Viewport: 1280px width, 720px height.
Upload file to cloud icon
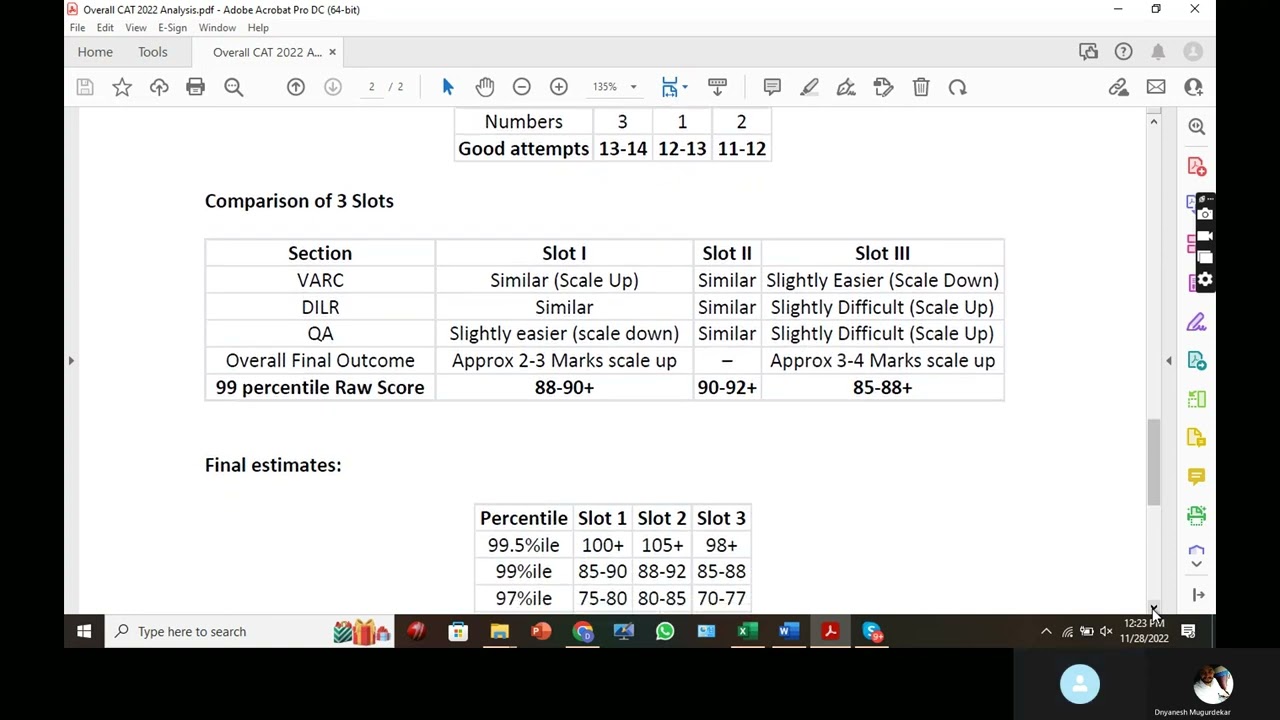(159, 87)
